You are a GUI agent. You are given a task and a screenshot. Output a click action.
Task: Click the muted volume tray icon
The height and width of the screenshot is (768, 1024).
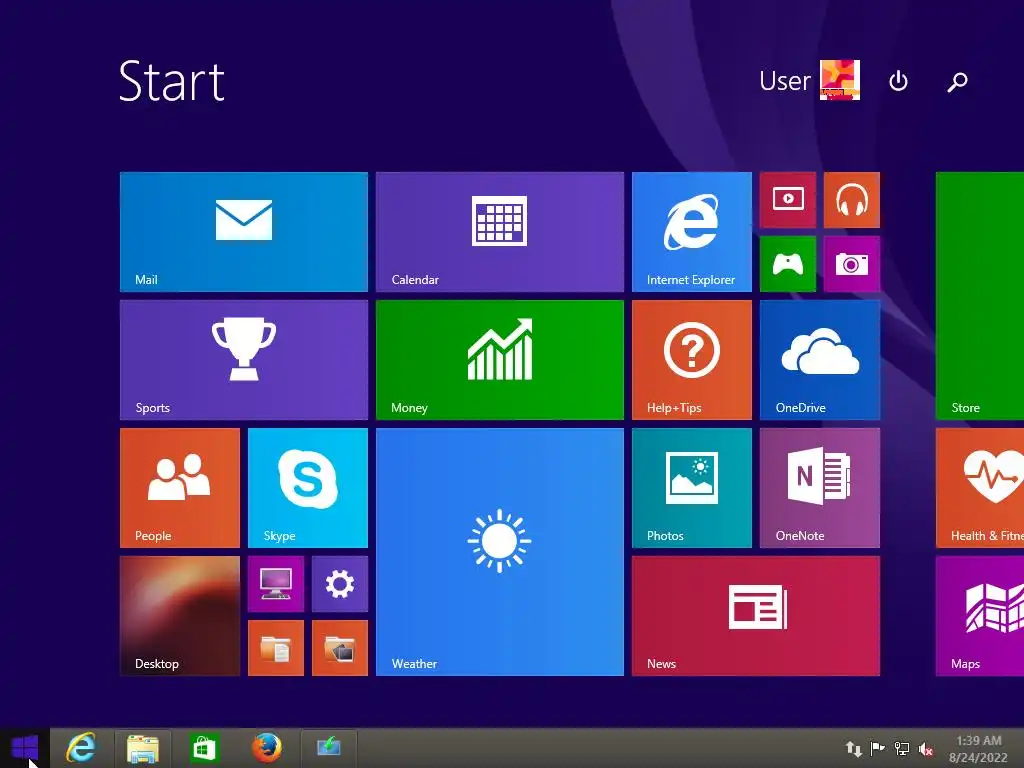(925, 749)
